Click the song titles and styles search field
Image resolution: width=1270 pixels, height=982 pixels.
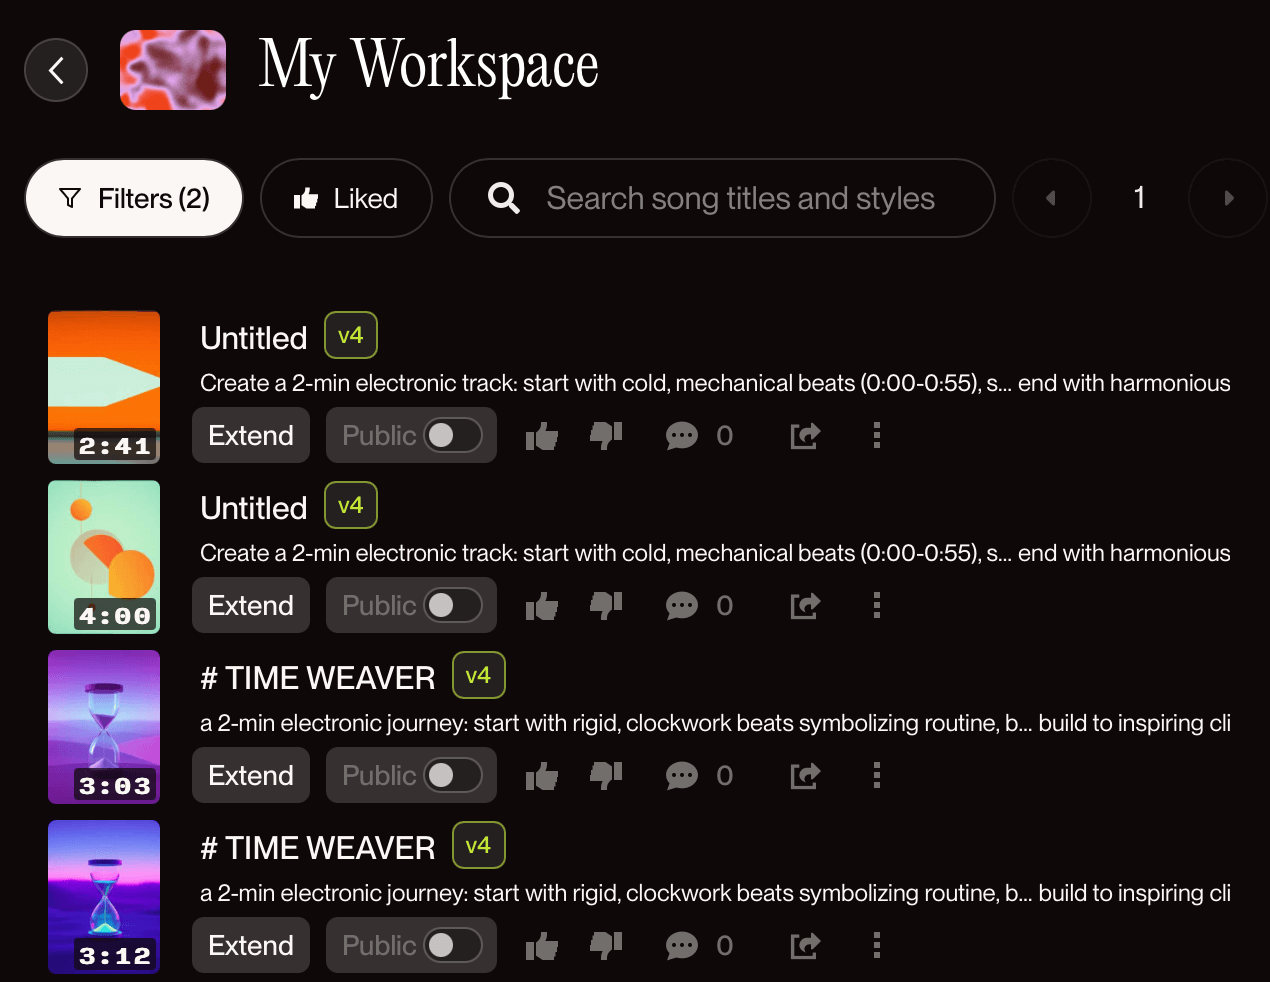click(x=740, y=198)
